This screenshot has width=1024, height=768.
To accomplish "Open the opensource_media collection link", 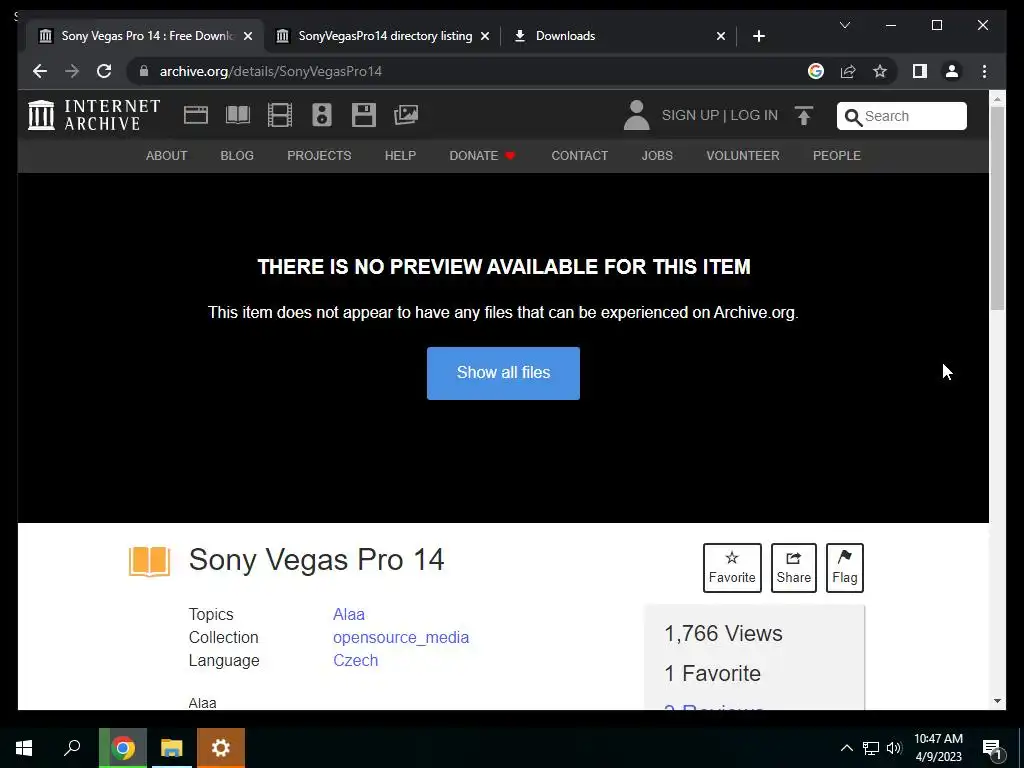I will (x=401, y=637).
